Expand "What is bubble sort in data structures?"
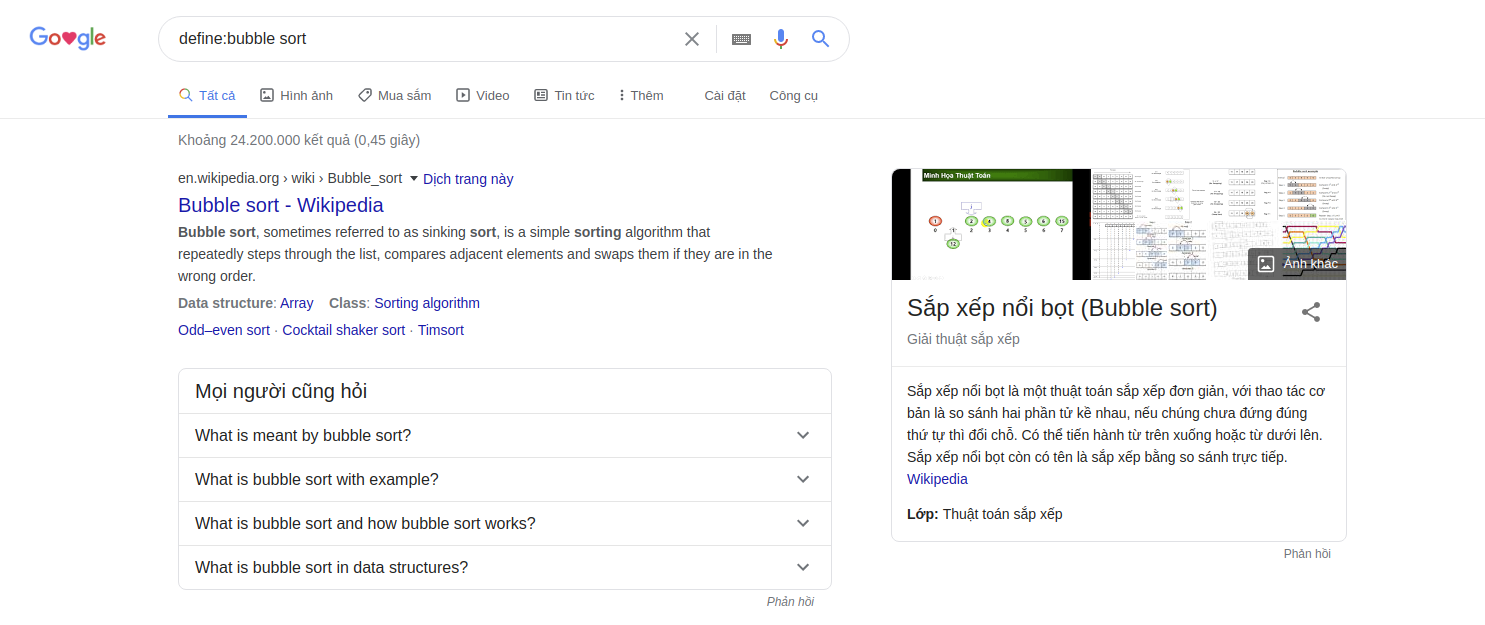The image size is (1485, 625). coord(802,568)
